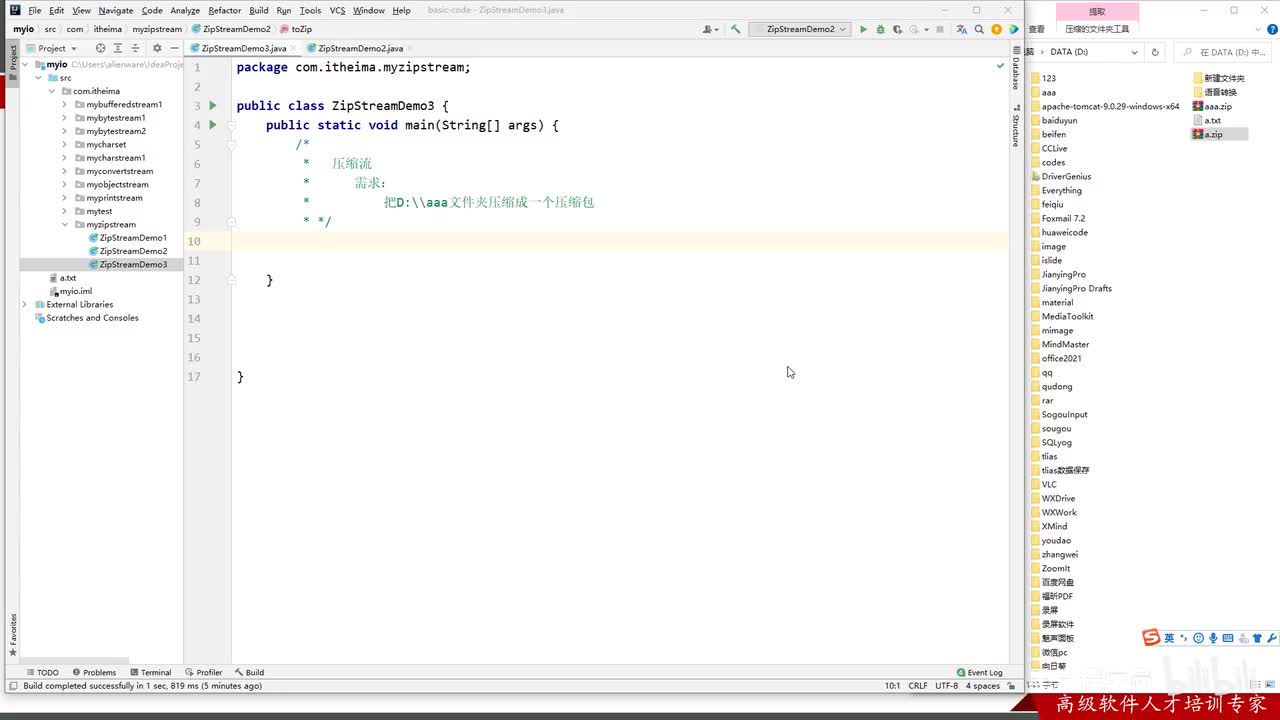Open the Problems tool window
Viewport: 1280px width, 720px height.
click(x=93, y=672)
